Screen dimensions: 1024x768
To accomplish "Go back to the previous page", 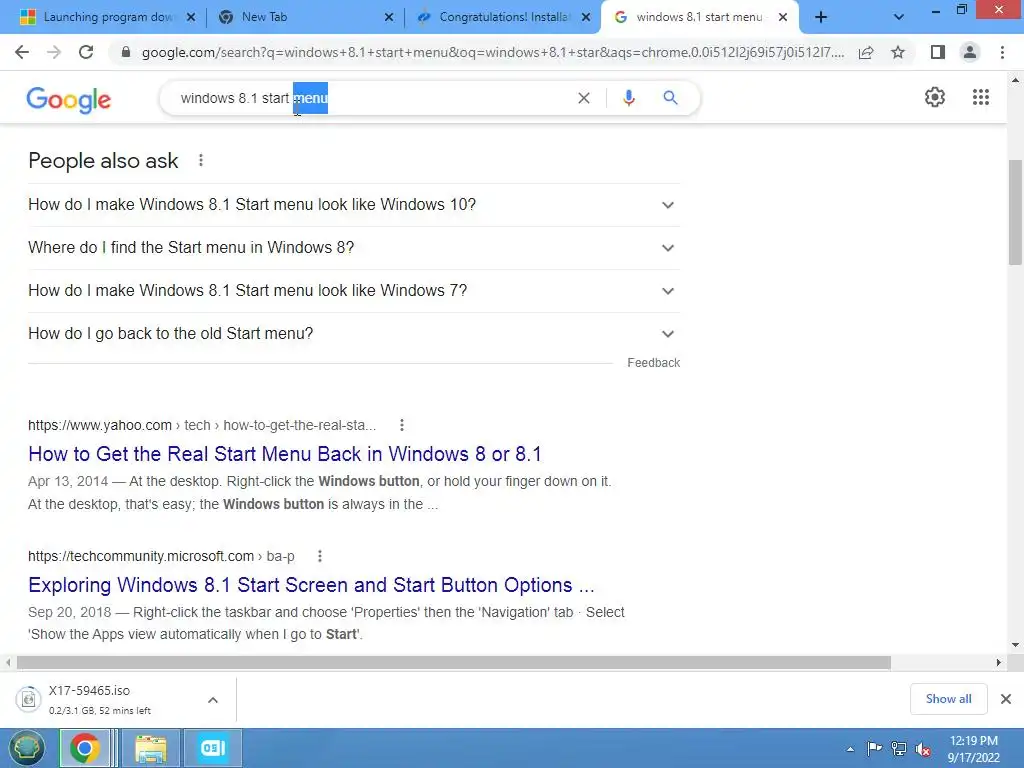I will (x=22, y=52).
